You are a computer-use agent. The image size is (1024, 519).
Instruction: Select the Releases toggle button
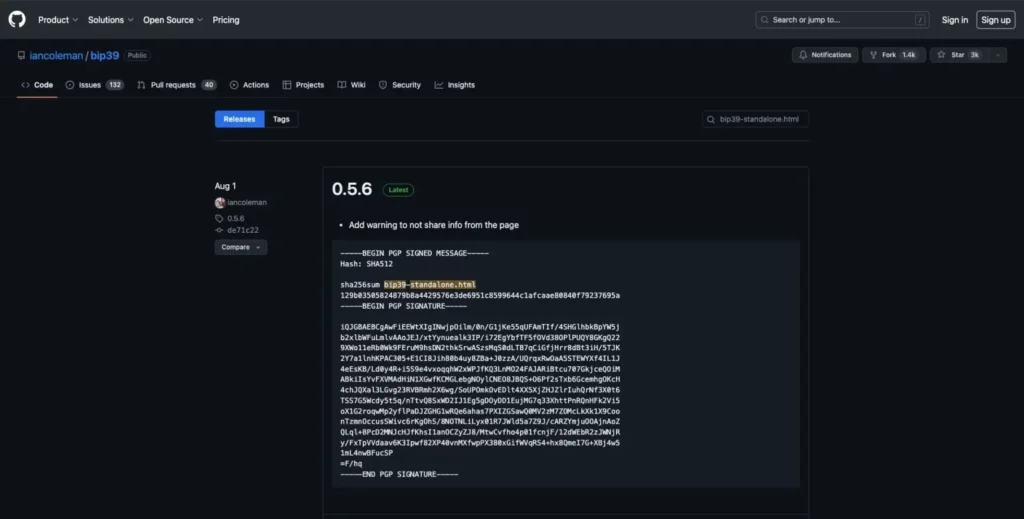tap(239, 119)
